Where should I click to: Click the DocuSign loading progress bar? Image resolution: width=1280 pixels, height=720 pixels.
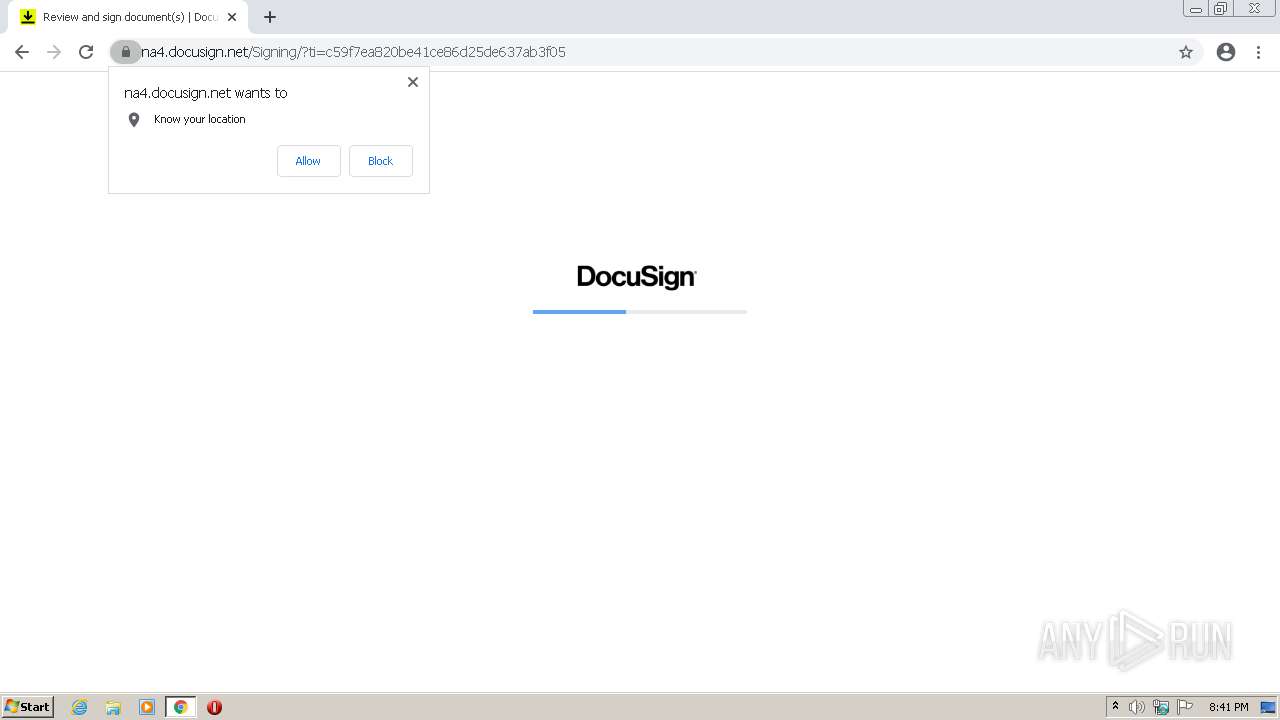pyautogui.click(x=640, y=312)
